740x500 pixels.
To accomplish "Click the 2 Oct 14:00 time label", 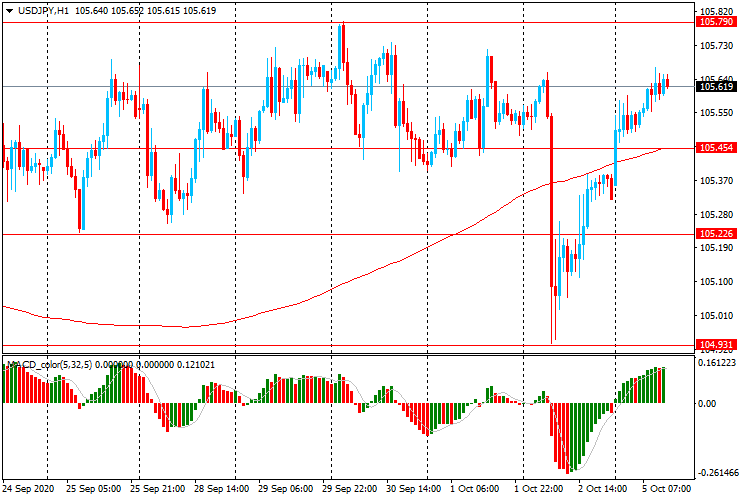I will [603, 489].
